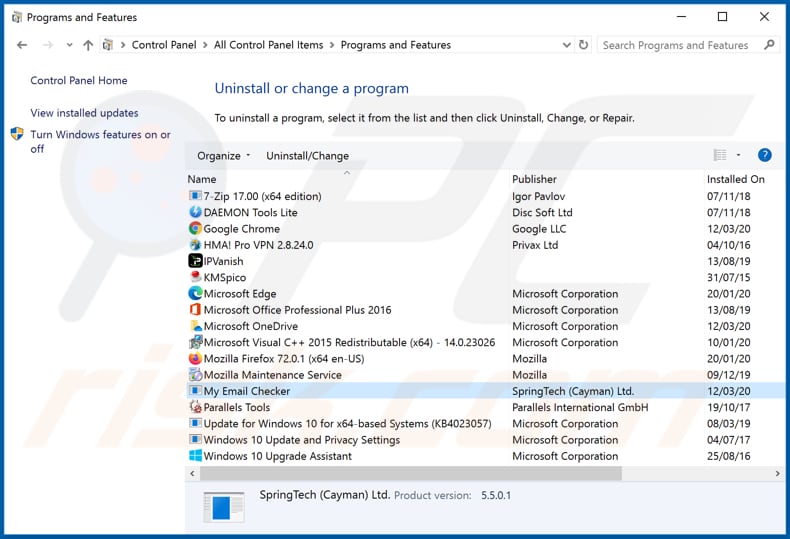Click the Microsoft Edge icon
790x539 pixels.
195,293
